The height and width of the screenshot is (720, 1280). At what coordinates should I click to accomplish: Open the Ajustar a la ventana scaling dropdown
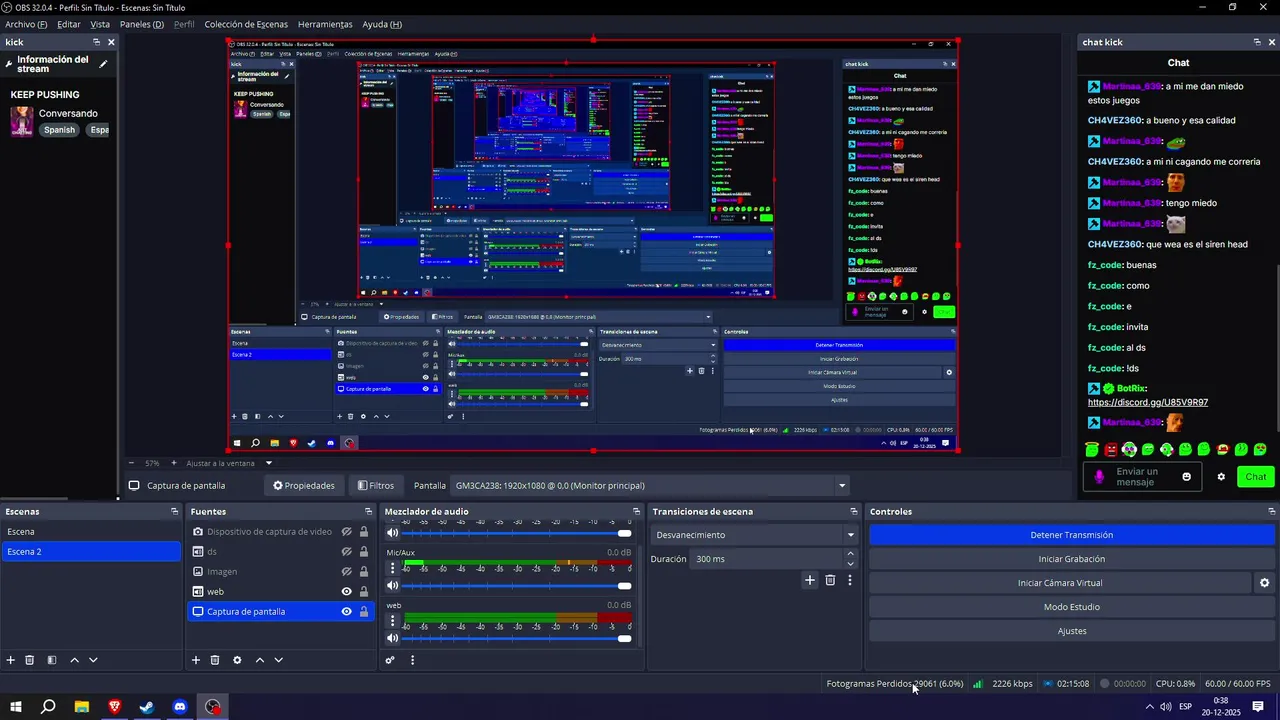coord(229,463)
